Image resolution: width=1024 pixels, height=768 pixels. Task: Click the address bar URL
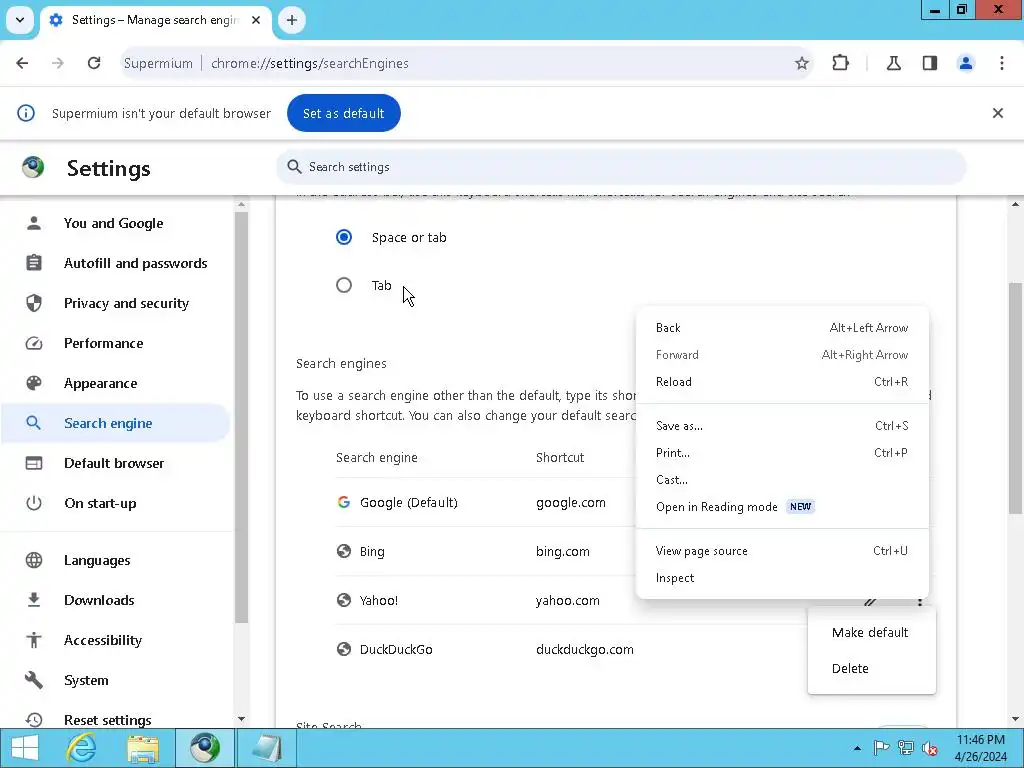tap(310, 63)
